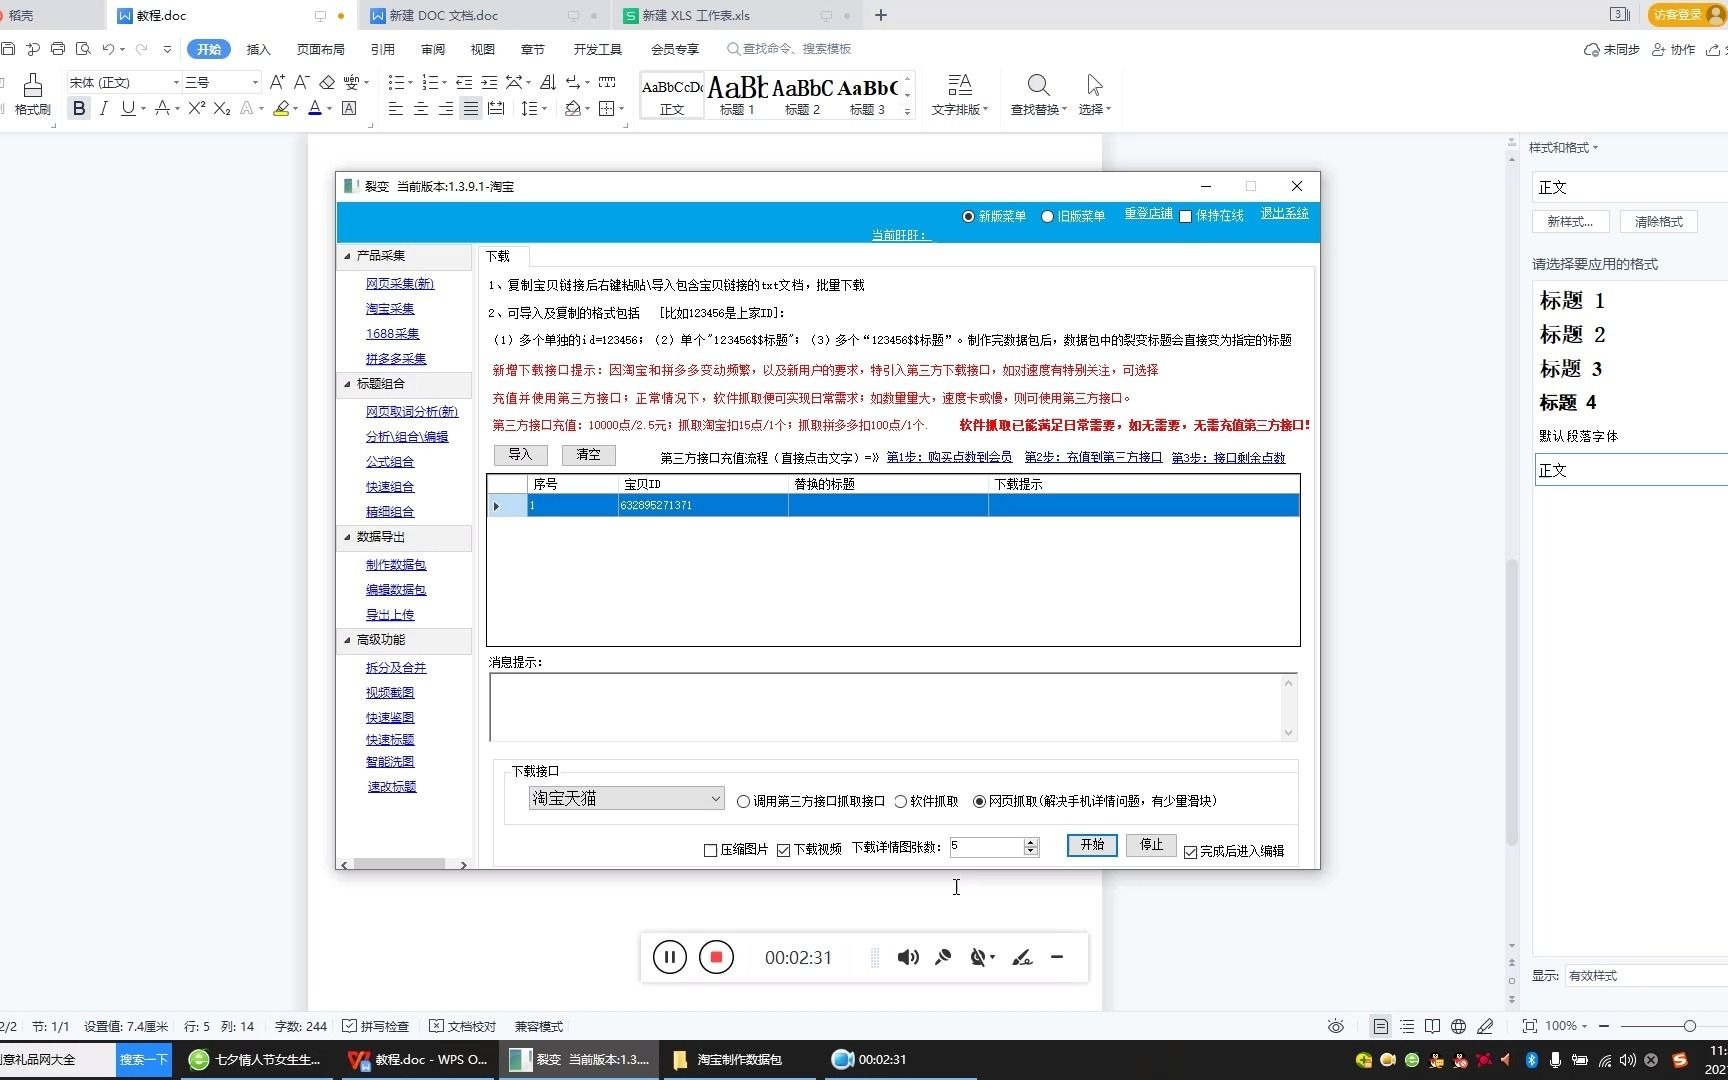The width and height of the screenshot is (1728, 1080).
Task: Increase paragraph indent
Action: click(489, 82)
